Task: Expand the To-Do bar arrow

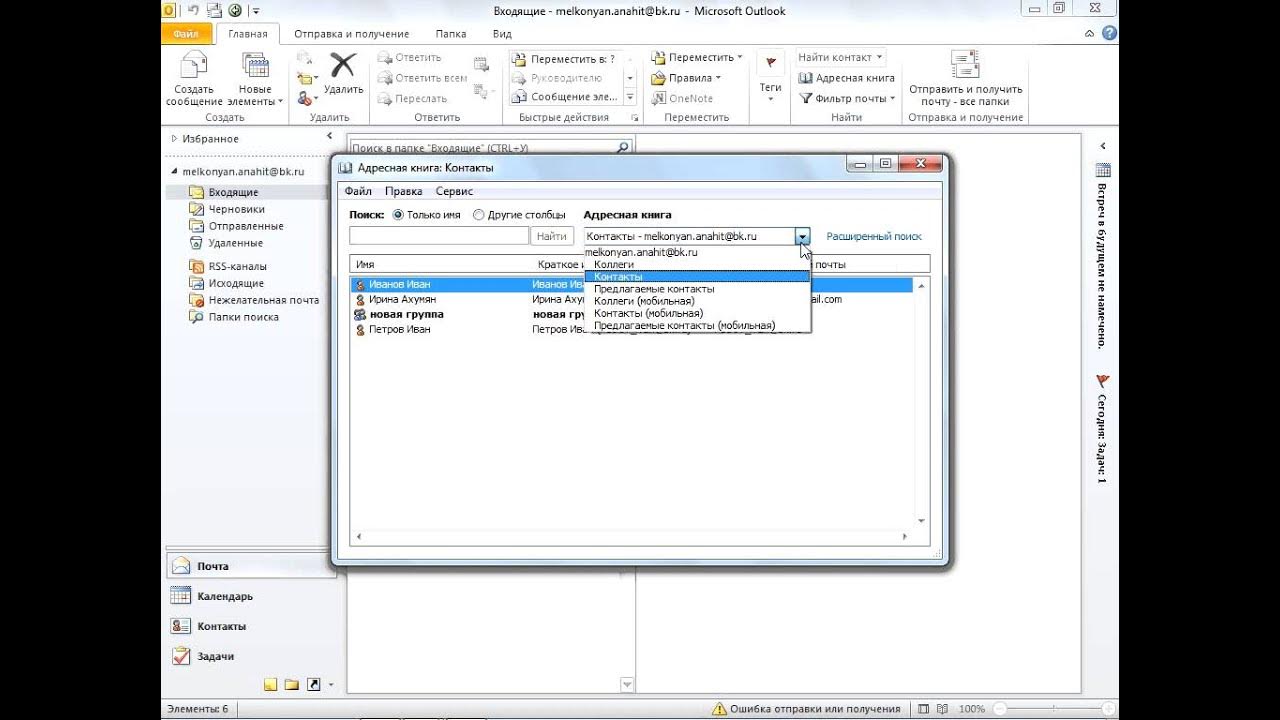Action: coord(1103,146)
